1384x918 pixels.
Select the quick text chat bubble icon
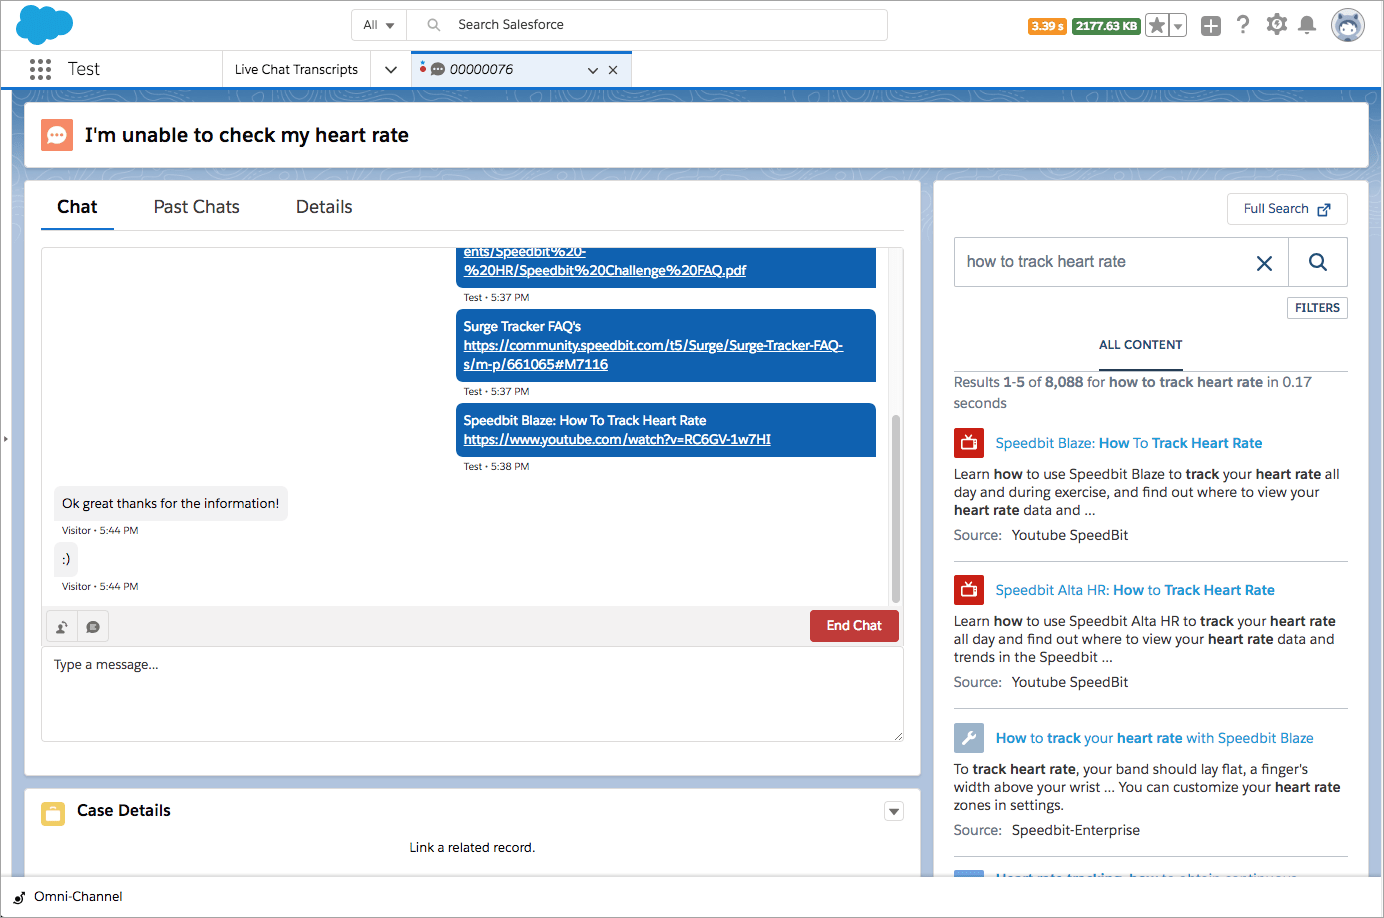tap(93, 626)
